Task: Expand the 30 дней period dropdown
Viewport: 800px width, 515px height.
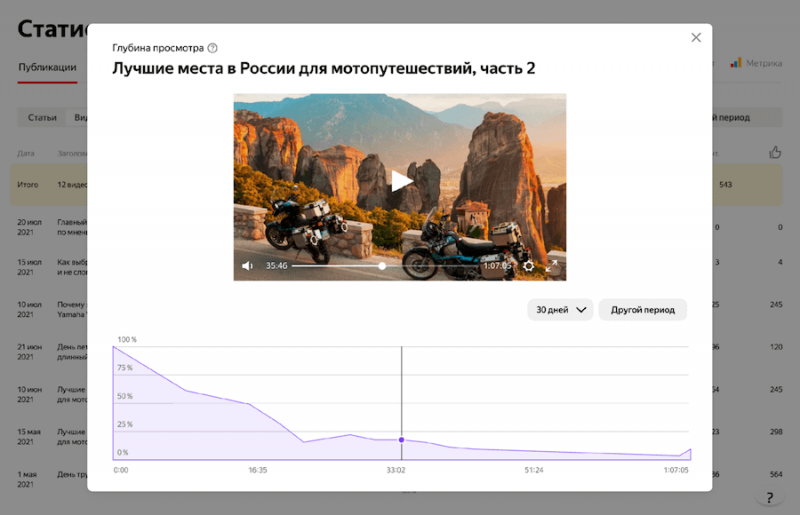Action: [x=560, y=310]
